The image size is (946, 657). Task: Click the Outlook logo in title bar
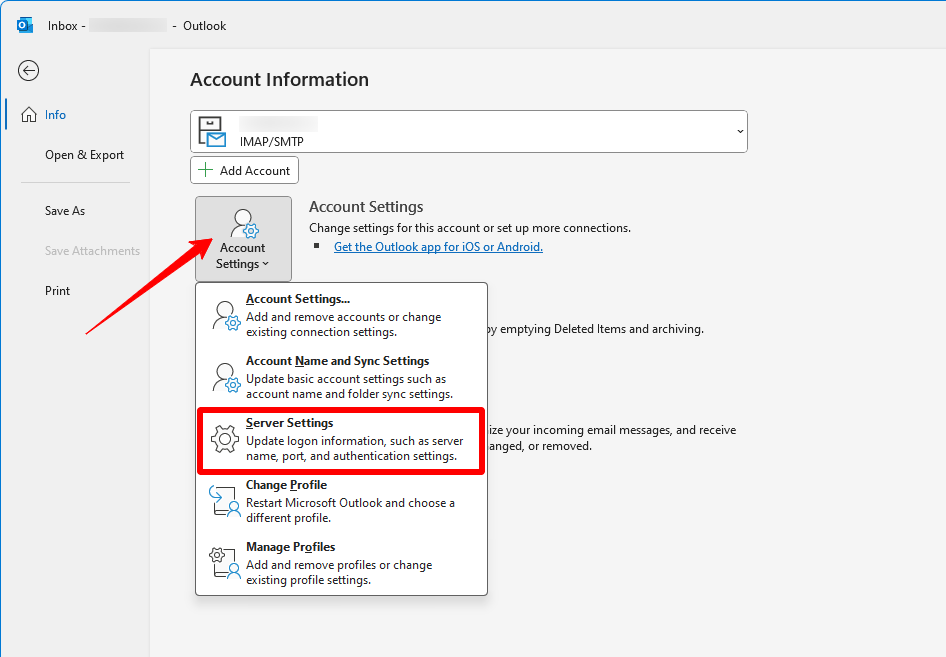coord(25,25)
